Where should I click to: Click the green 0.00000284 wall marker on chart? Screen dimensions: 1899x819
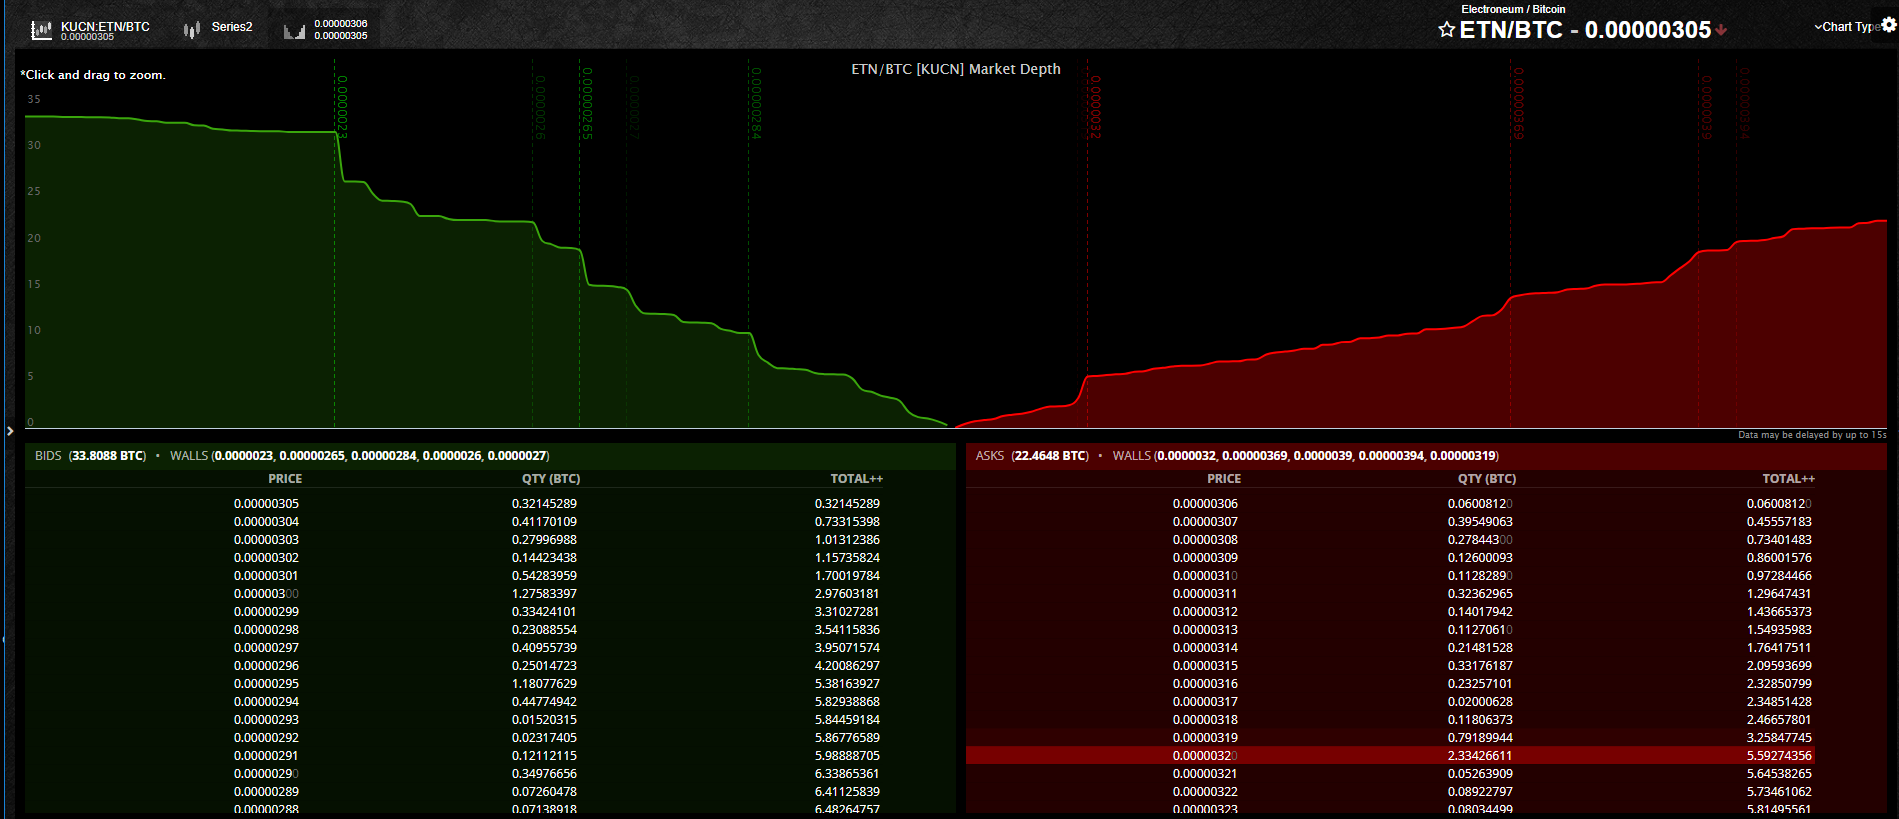(756, 103)
